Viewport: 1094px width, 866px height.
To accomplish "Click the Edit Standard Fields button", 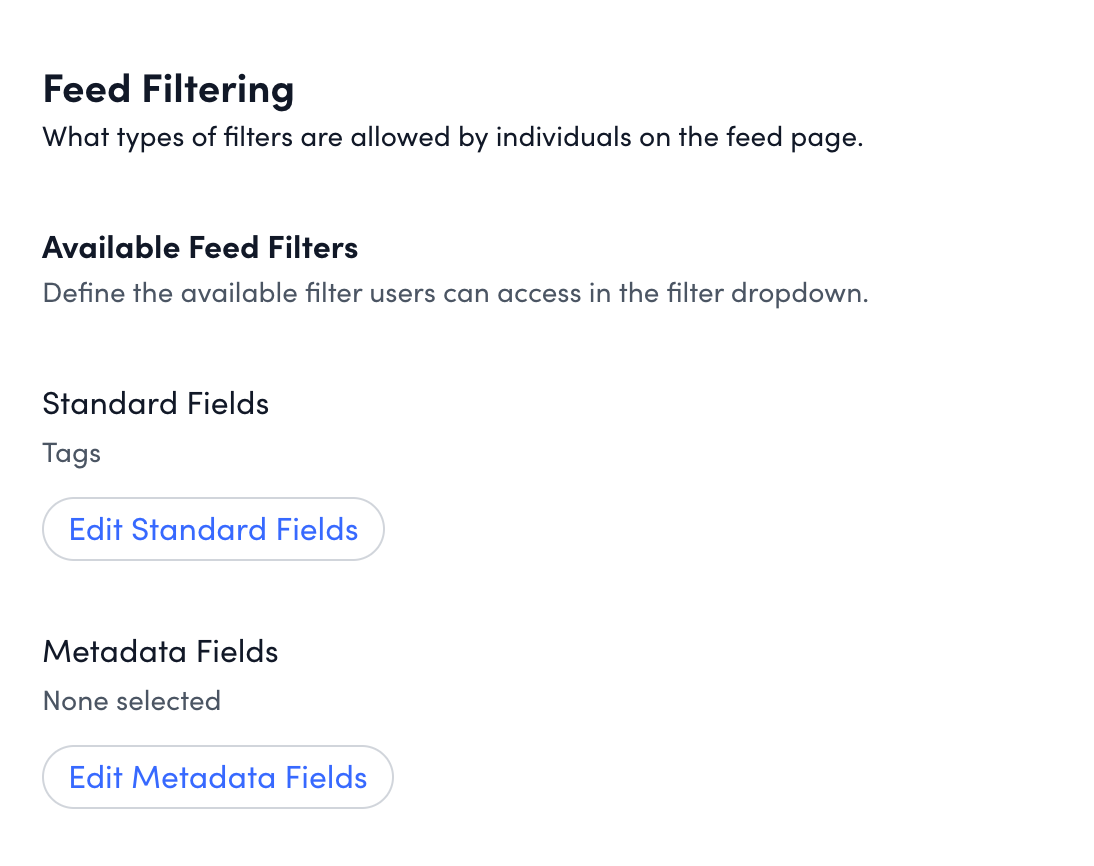I will [x=213, y=529].
